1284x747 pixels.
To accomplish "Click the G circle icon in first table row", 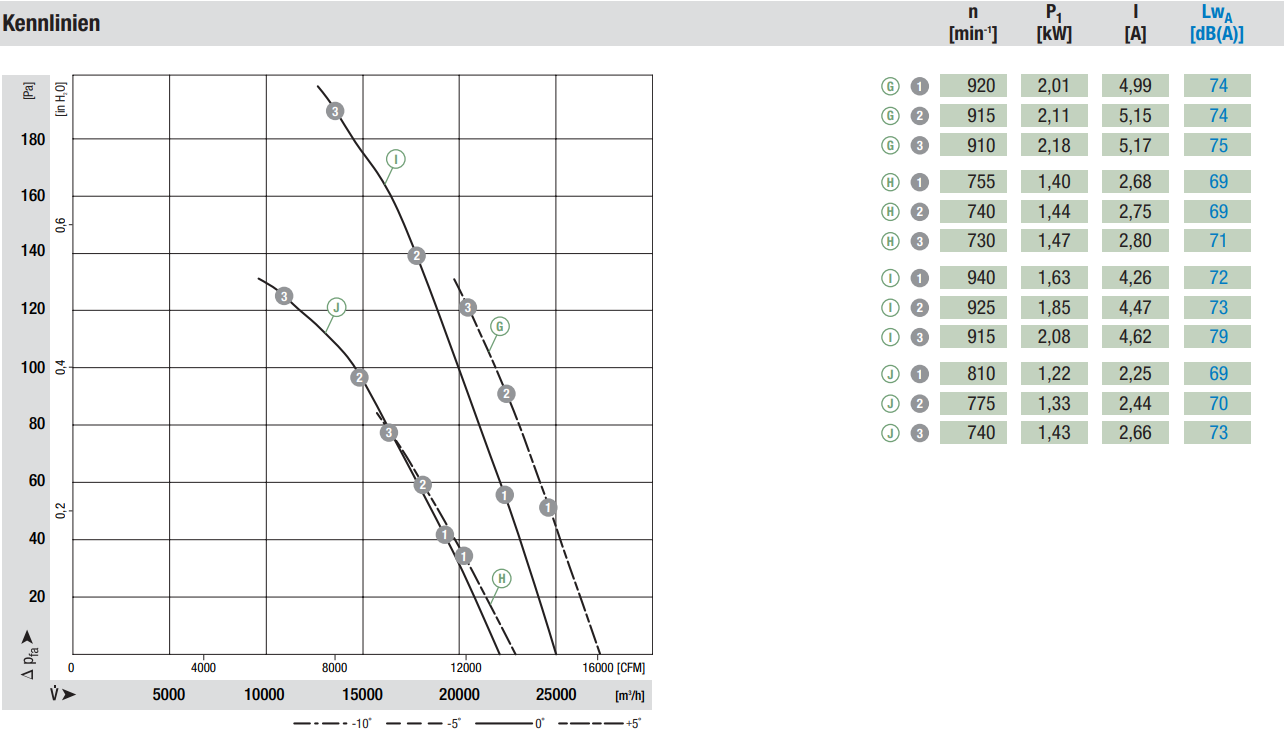I will [x=890, y=86].
